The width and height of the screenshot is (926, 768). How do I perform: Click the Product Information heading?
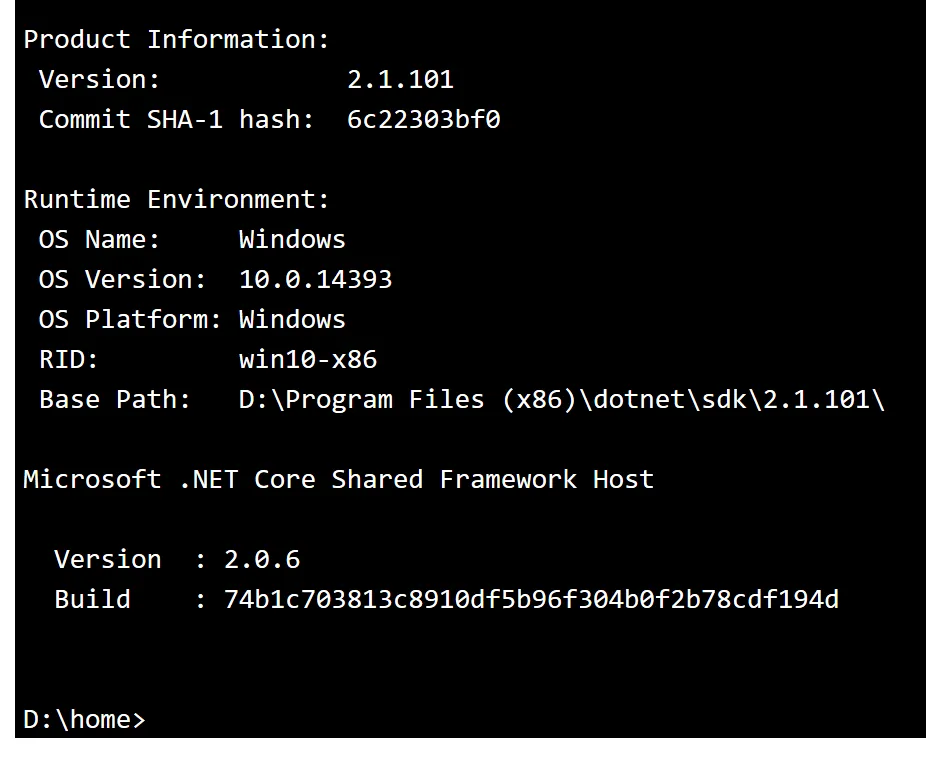point(176,40)
